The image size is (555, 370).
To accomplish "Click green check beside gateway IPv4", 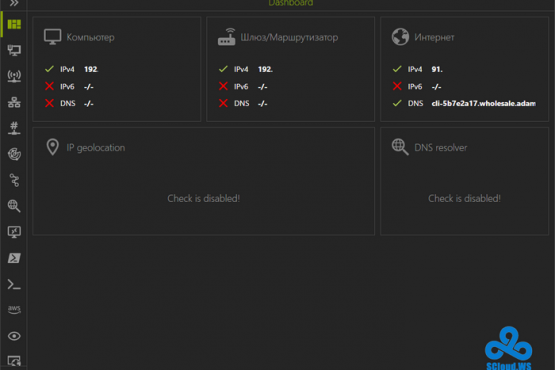I will coord(223,69).
